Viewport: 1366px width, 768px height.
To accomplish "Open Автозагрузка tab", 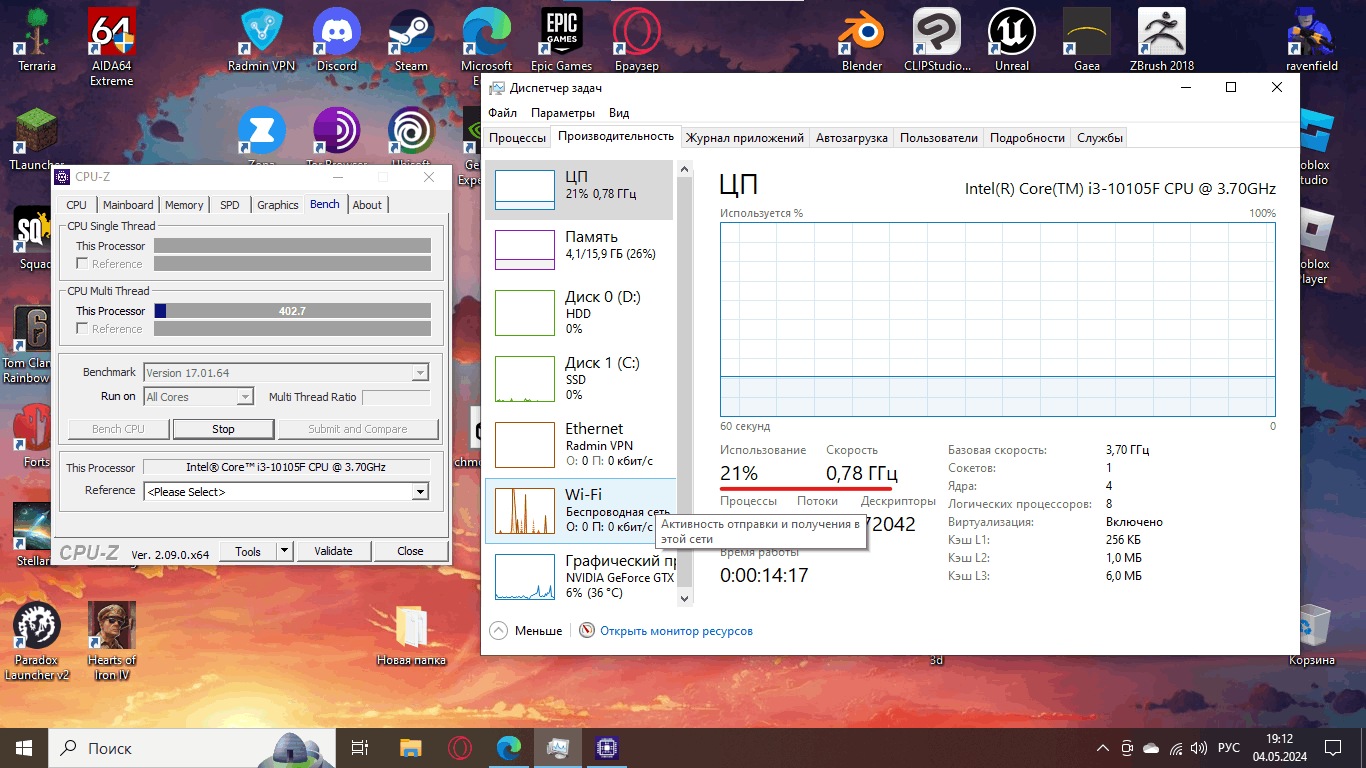I will (x=851, y=138).
